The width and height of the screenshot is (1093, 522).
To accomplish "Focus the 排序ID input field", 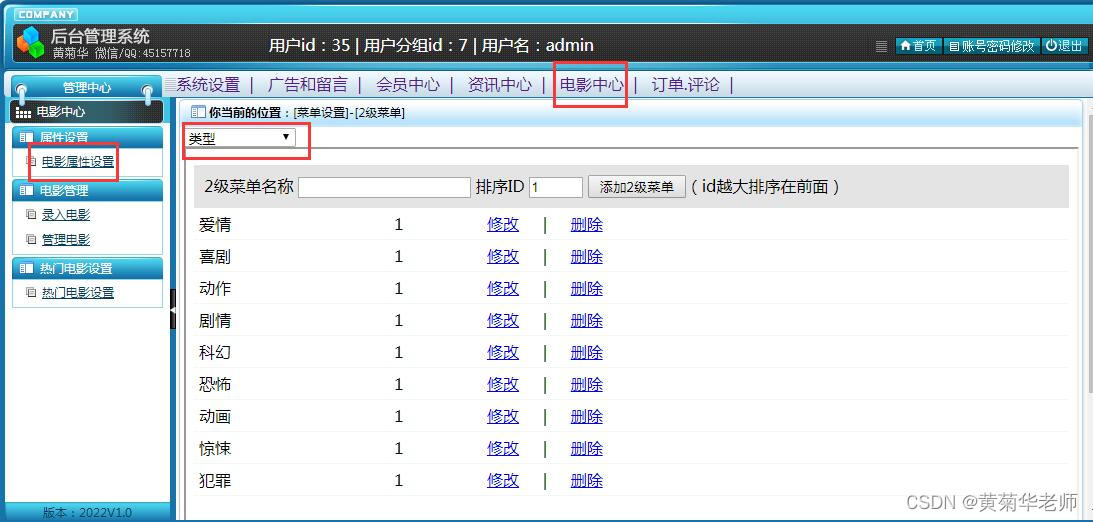I will point(556,187).
